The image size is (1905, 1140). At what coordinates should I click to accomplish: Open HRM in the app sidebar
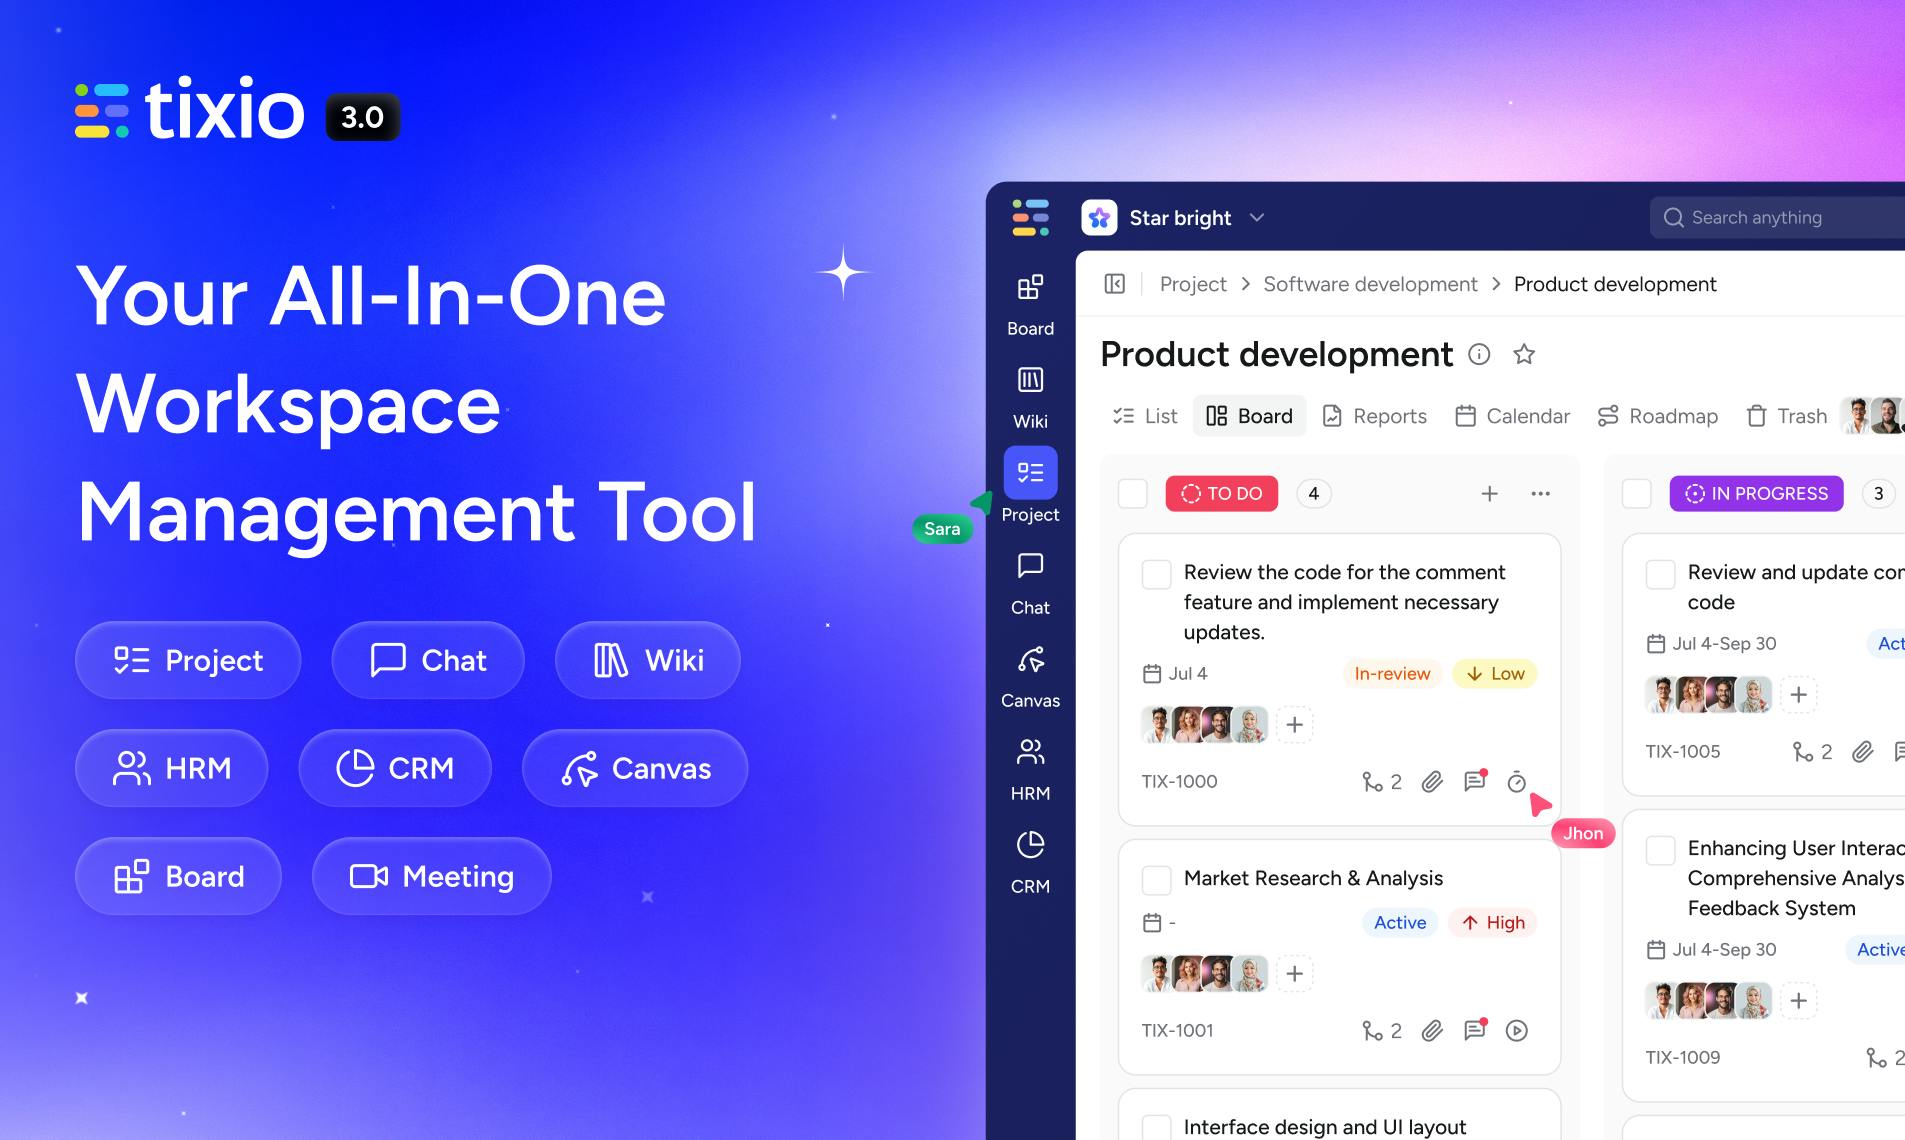(1030, 769)
